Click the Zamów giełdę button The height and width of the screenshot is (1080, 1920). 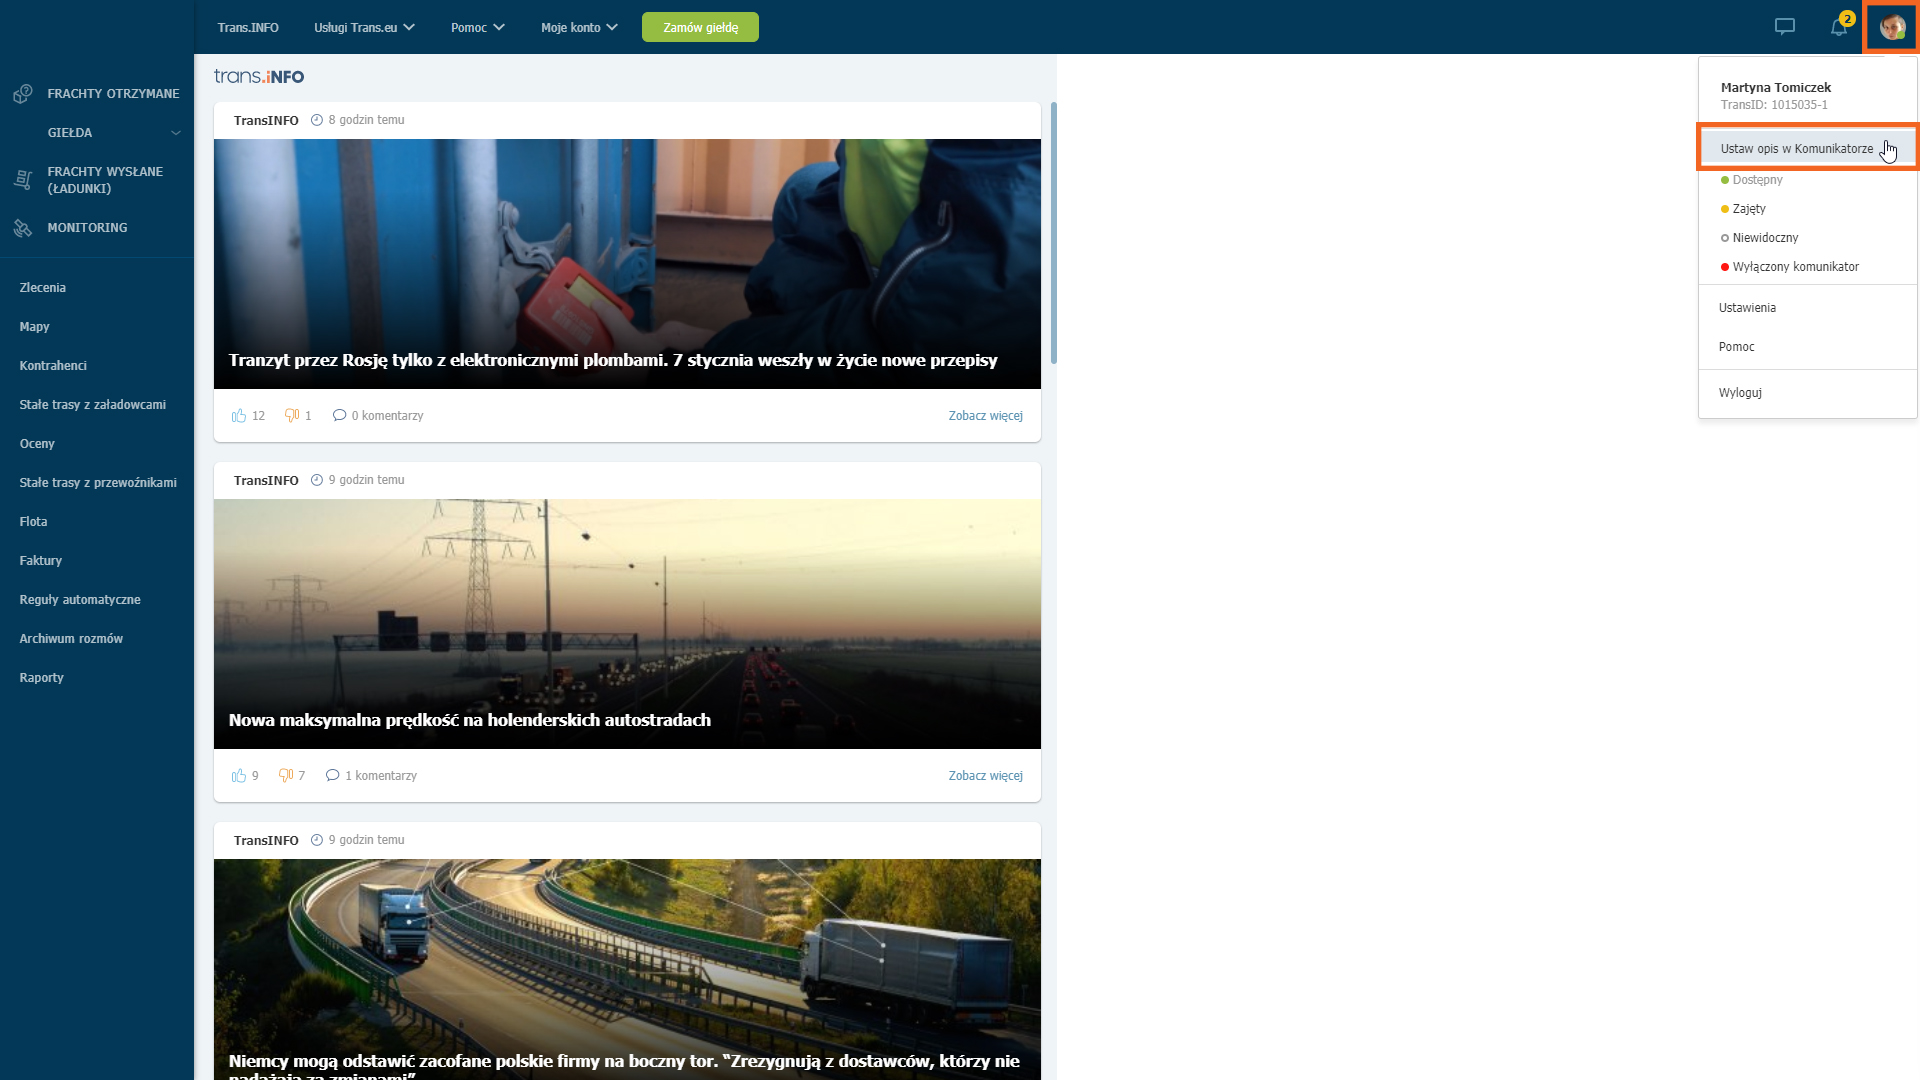(x=700, y=27)
